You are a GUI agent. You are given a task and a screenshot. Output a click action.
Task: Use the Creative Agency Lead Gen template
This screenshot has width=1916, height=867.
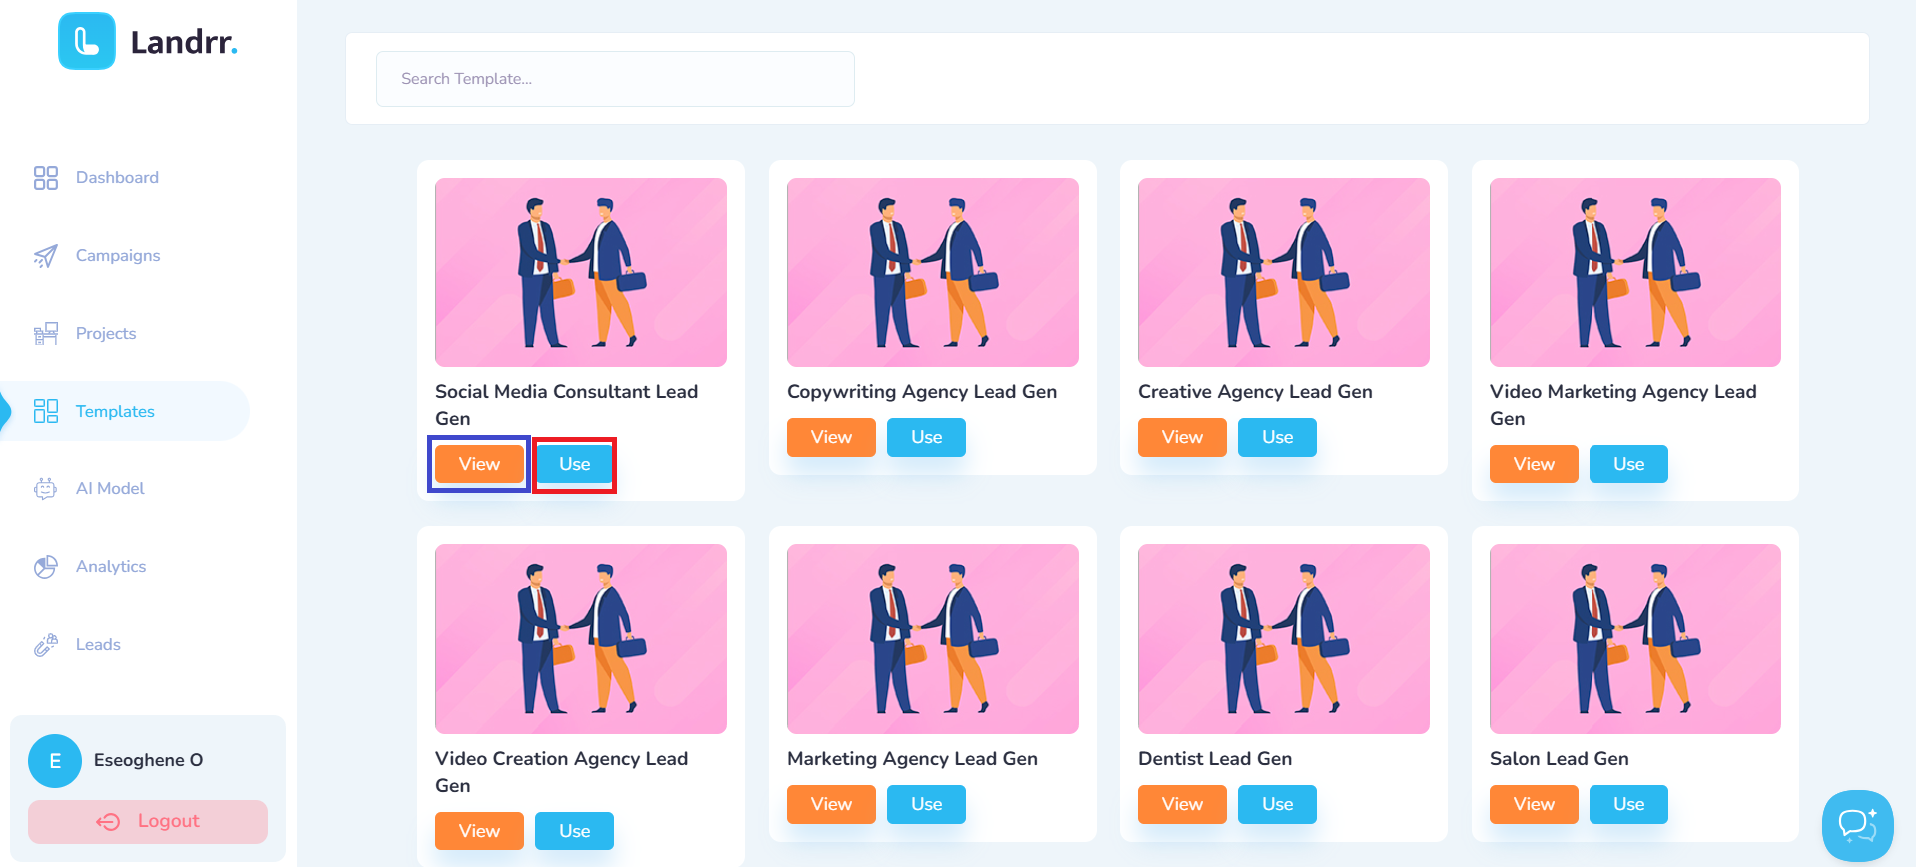[1277, 437]
